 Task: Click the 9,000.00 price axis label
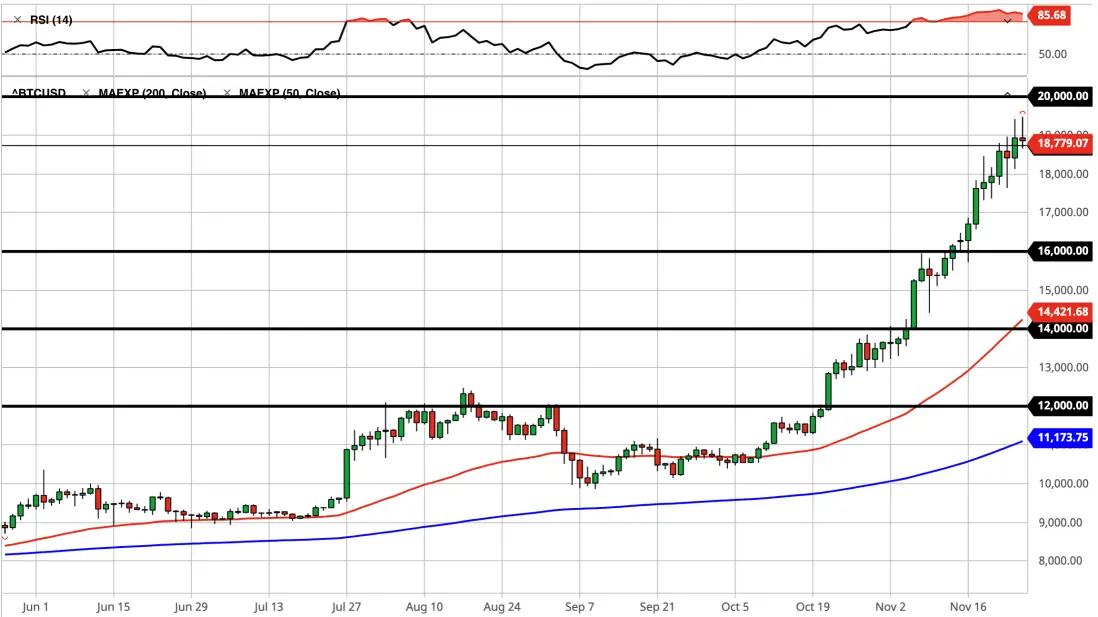1065,522
